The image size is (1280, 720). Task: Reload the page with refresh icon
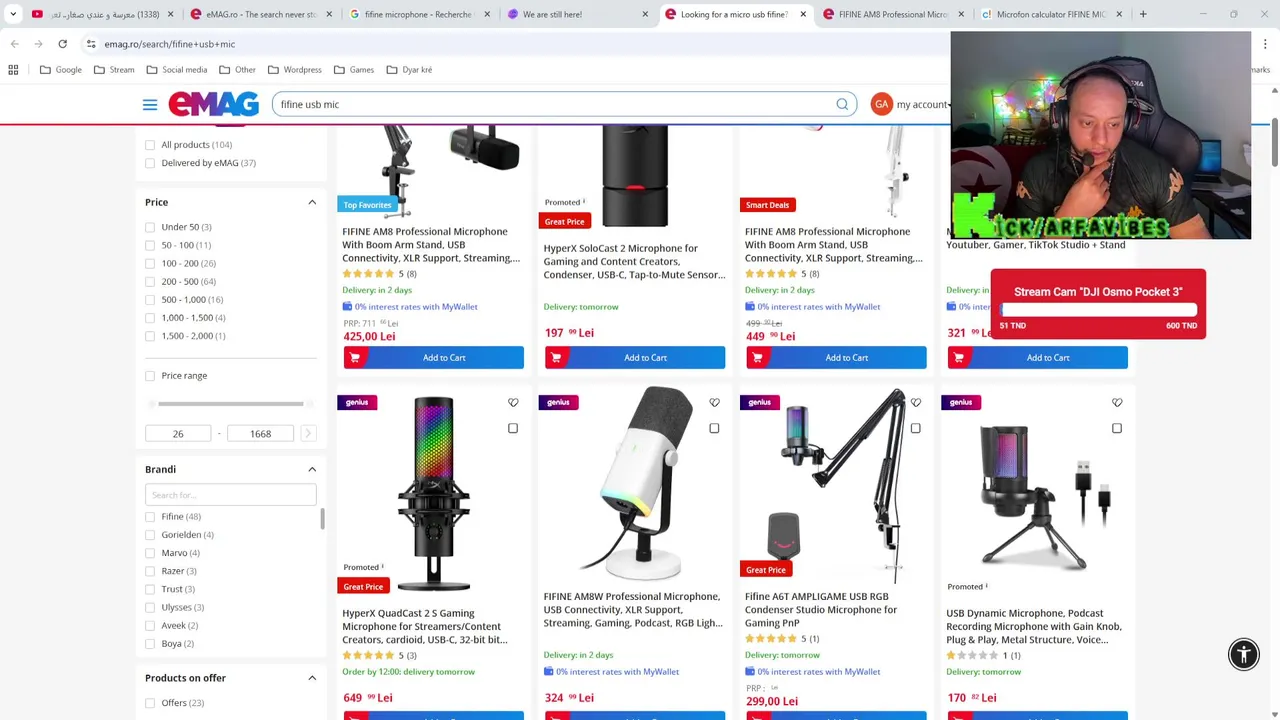[x=62, y=44]
